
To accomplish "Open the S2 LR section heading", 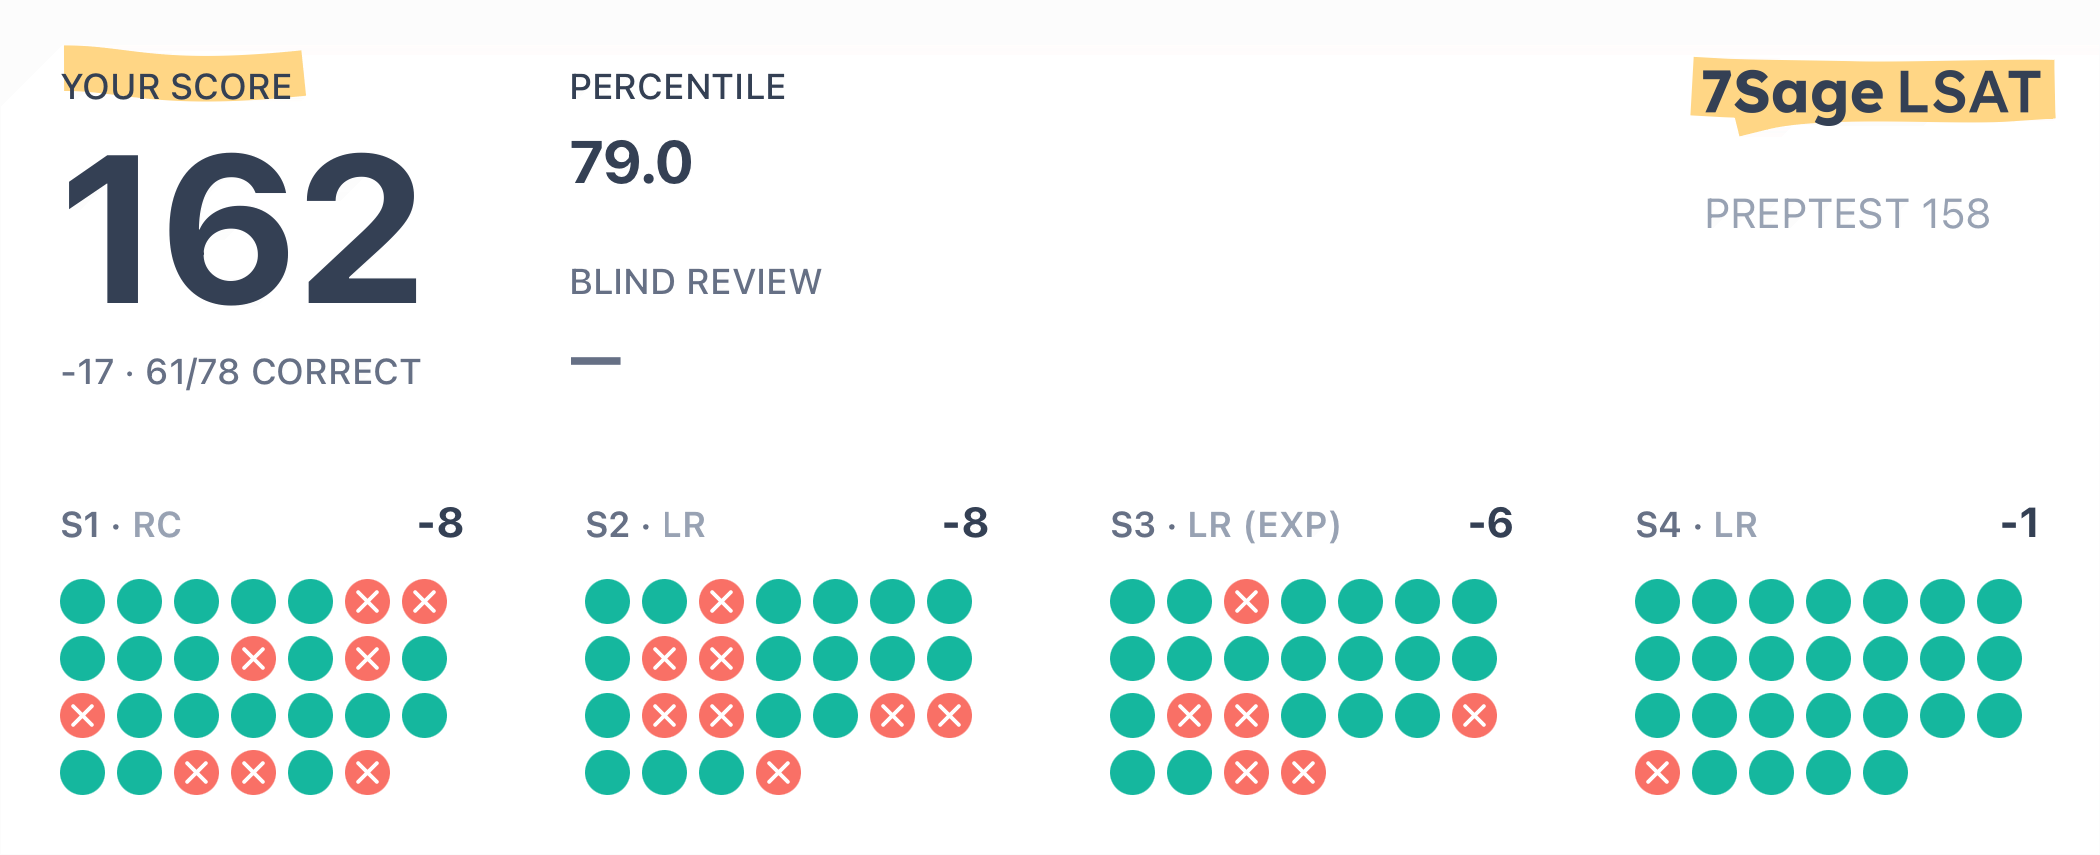I will click(646, 525).
